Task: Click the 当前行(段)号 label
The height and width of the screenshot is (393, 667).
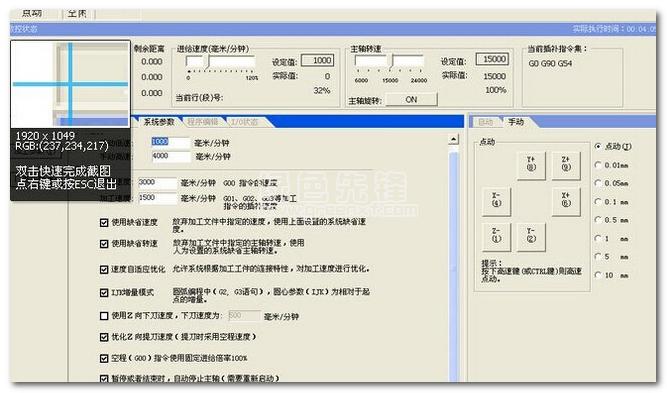Action: (199, 98)
